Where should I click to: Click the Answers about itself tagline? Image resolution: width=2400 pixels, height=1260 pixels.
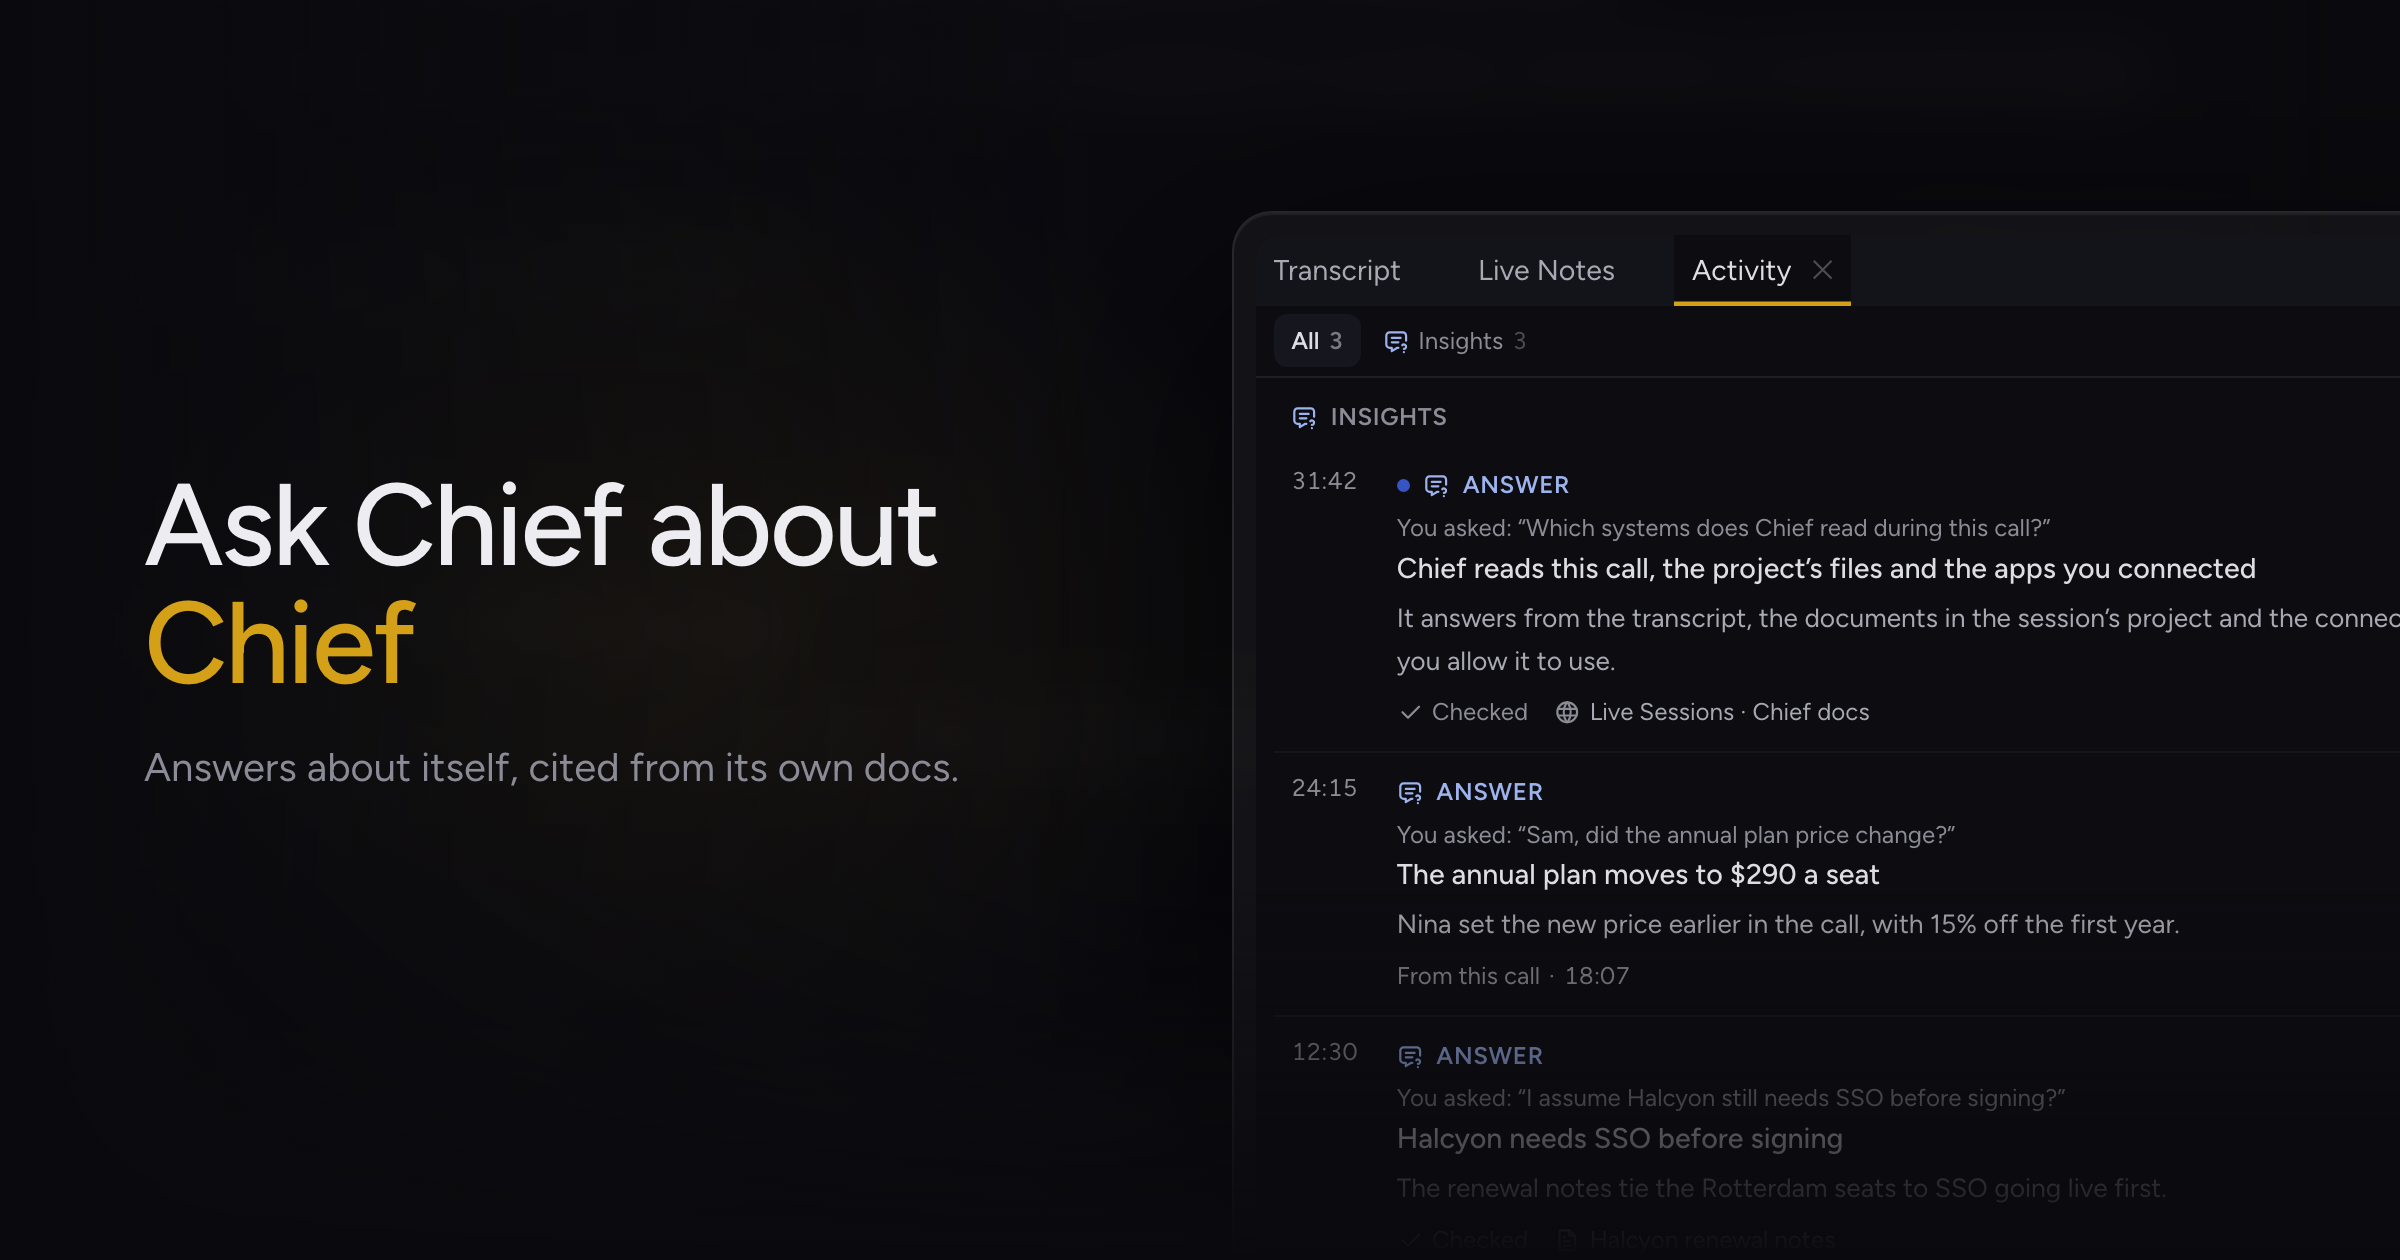[552, 768]
